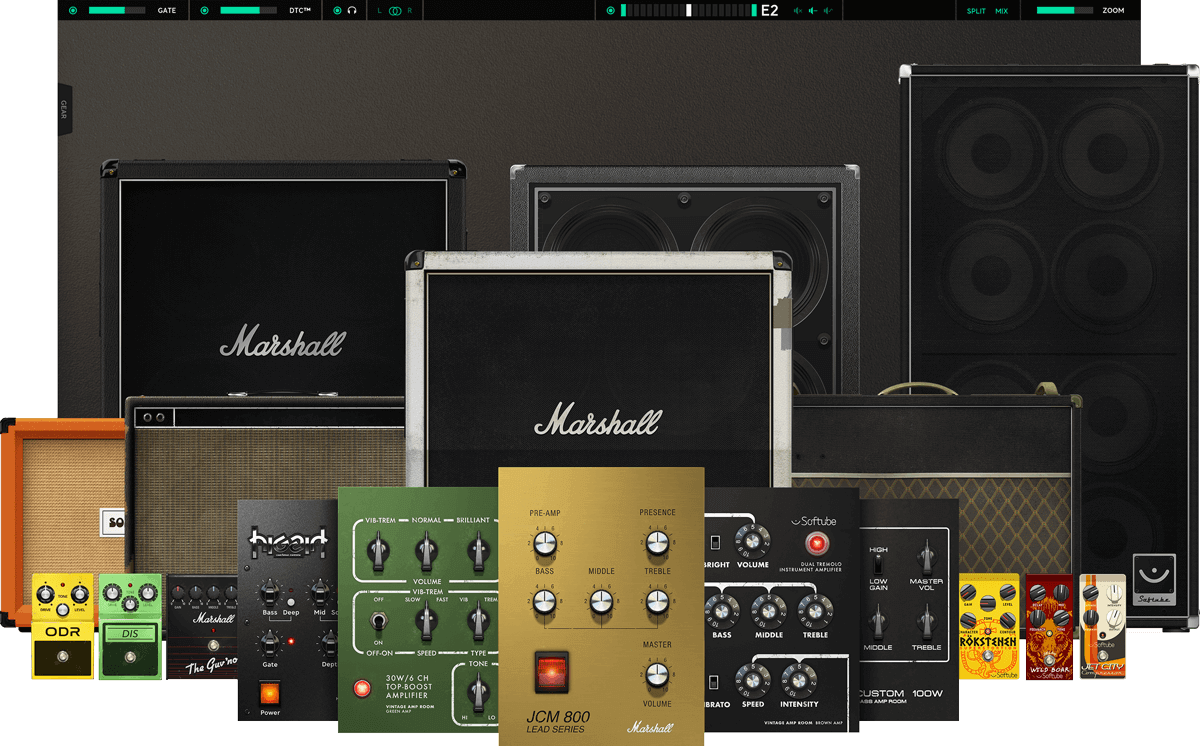Toggle the DTC power button

(205, 10)
